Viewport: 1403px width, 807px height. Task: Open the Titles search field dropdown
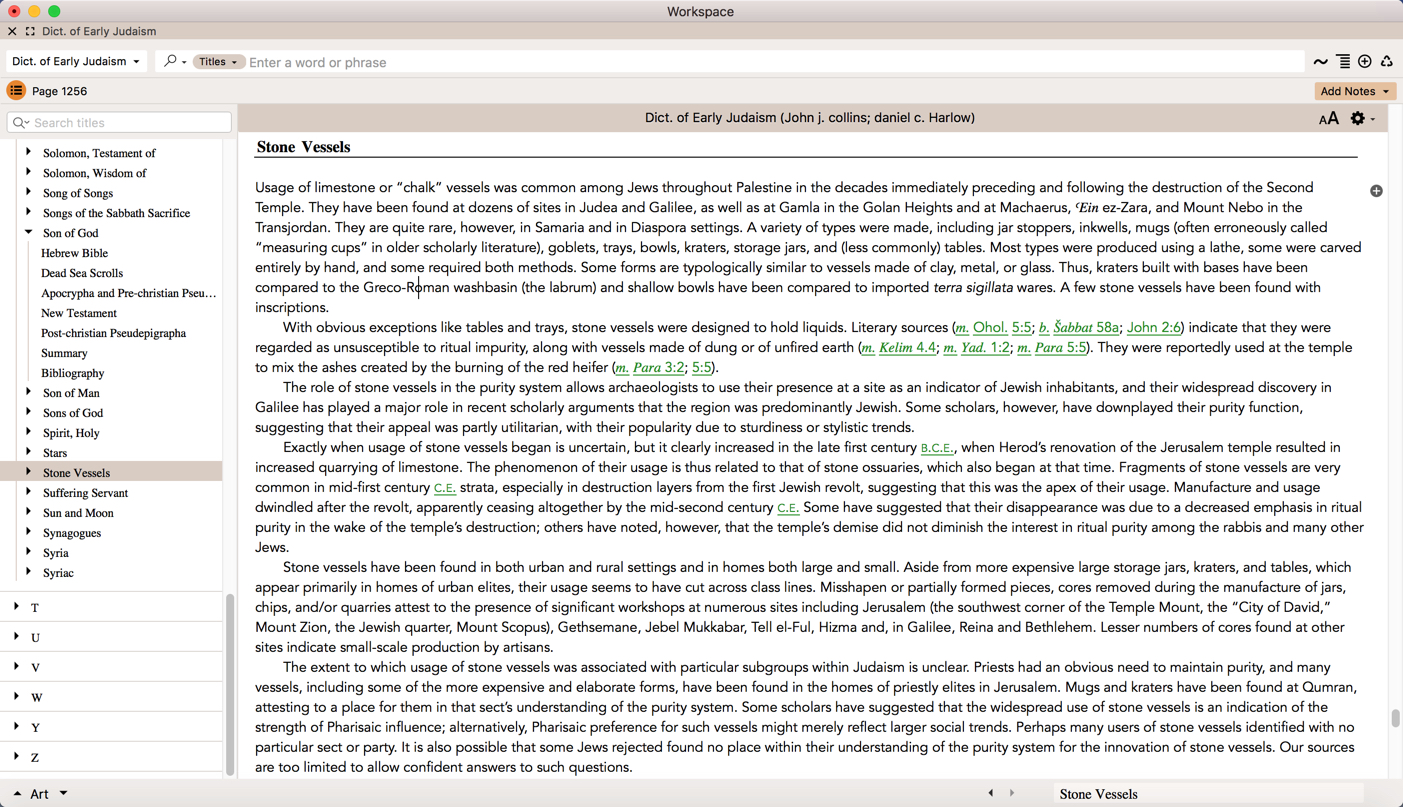218,62
